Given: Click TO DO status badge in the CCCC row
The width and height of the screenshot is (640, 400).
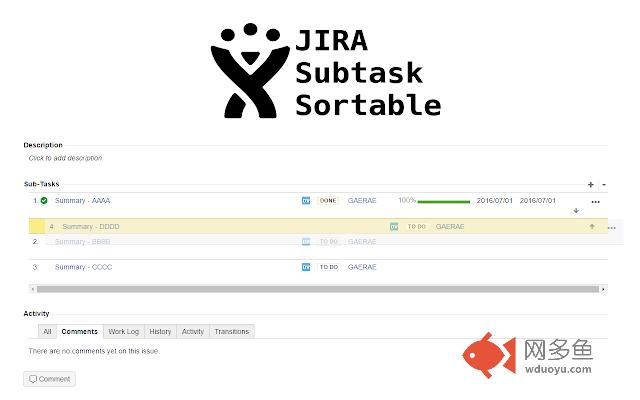Looking at the screenshot, I should (329, 267).
